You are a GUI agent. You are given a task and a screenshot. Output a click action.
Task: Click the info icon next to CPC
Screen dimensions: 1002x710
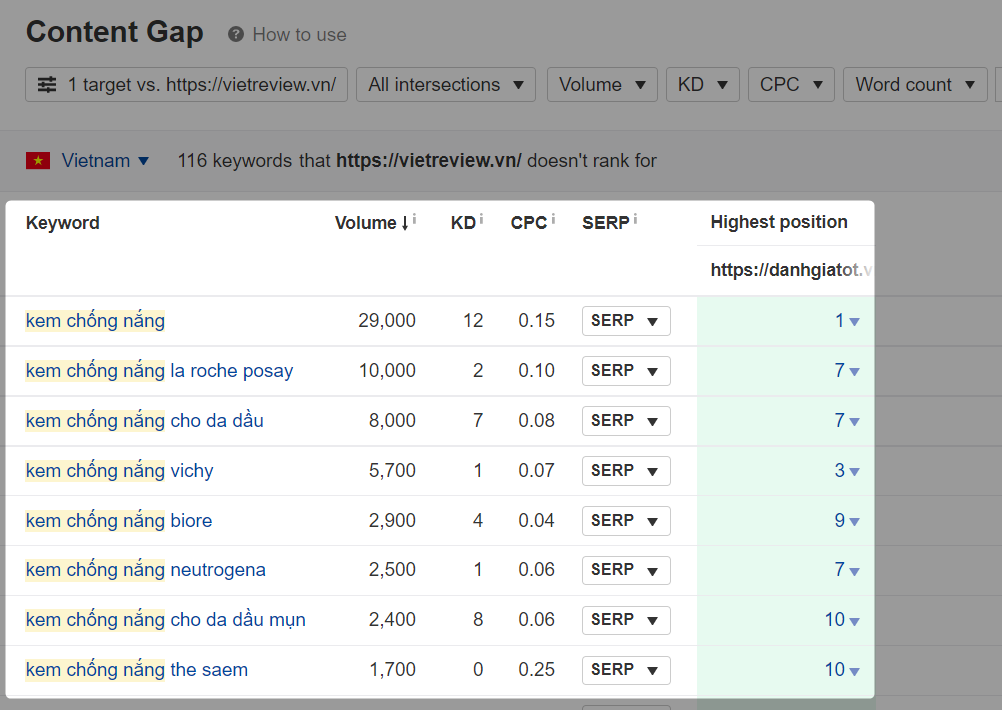553,219
